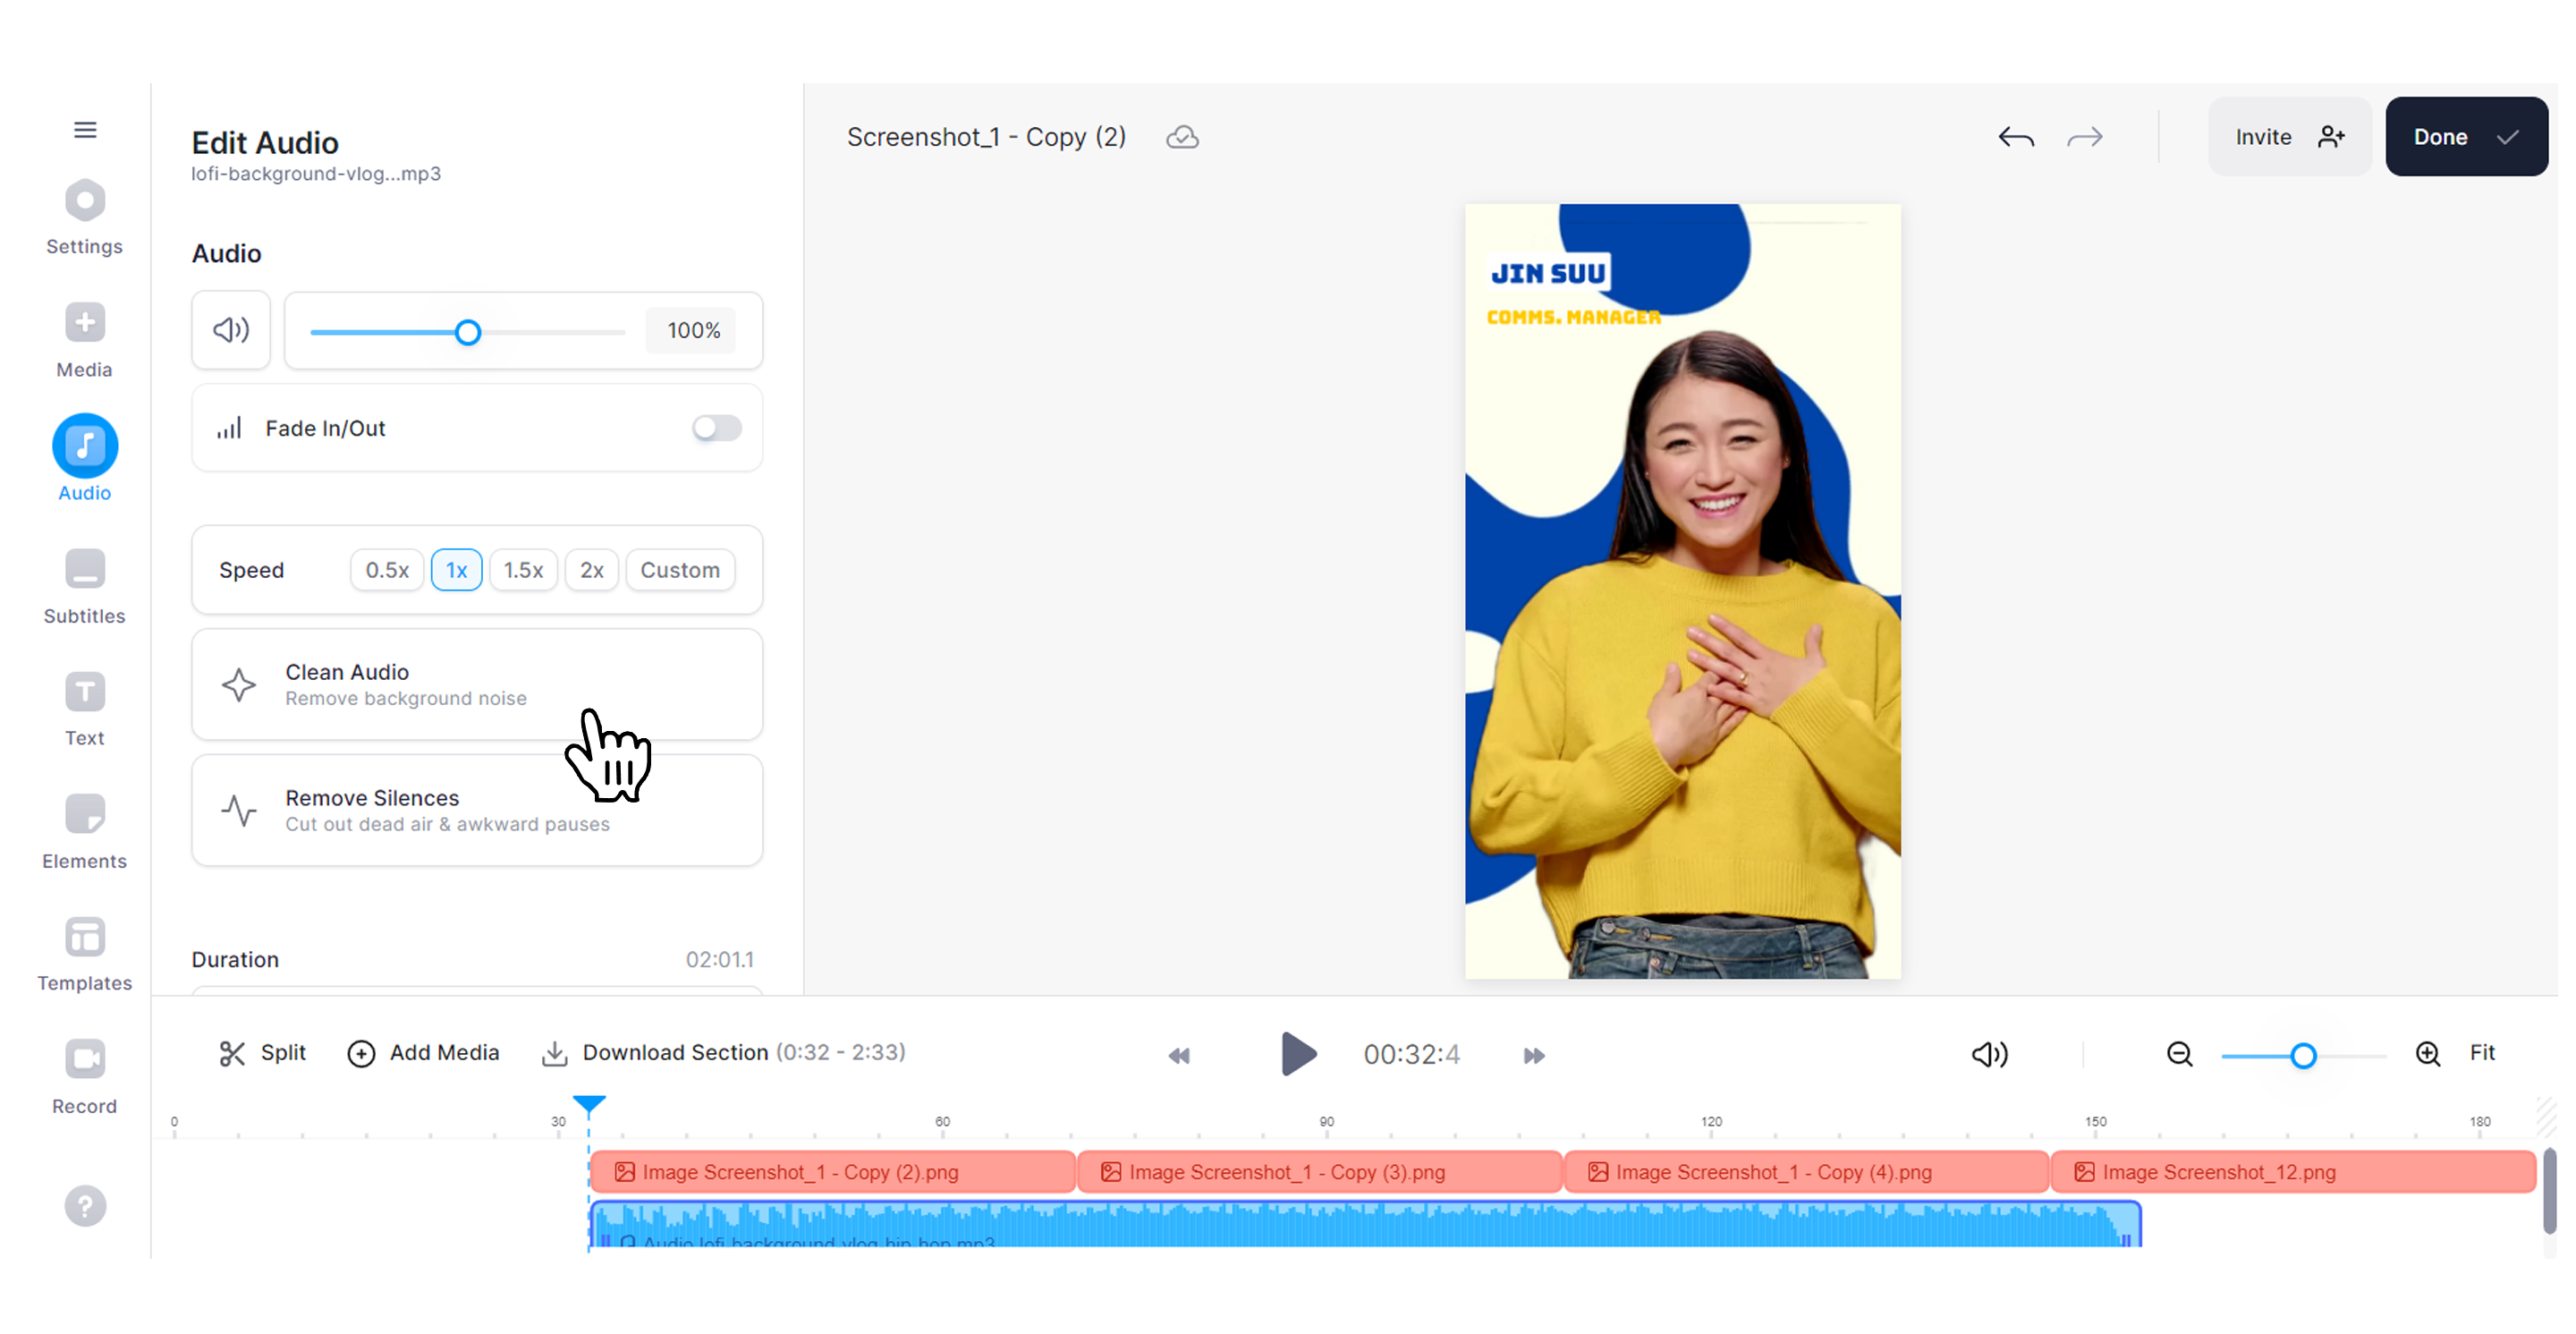Click the Invite button
This screenshot has width=2576, height=1334.
(x=2289, y=137)
